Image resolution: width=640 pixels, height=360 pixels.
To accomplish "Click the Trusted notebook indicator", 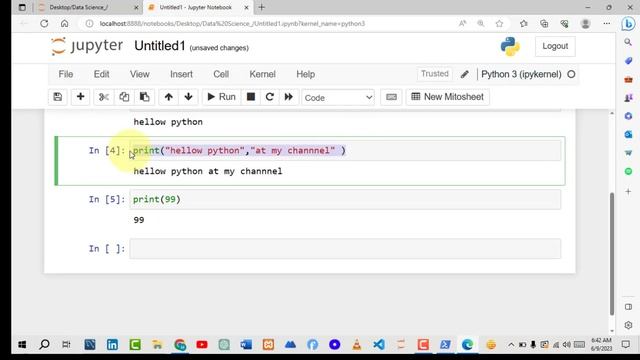I will [435, 74].
